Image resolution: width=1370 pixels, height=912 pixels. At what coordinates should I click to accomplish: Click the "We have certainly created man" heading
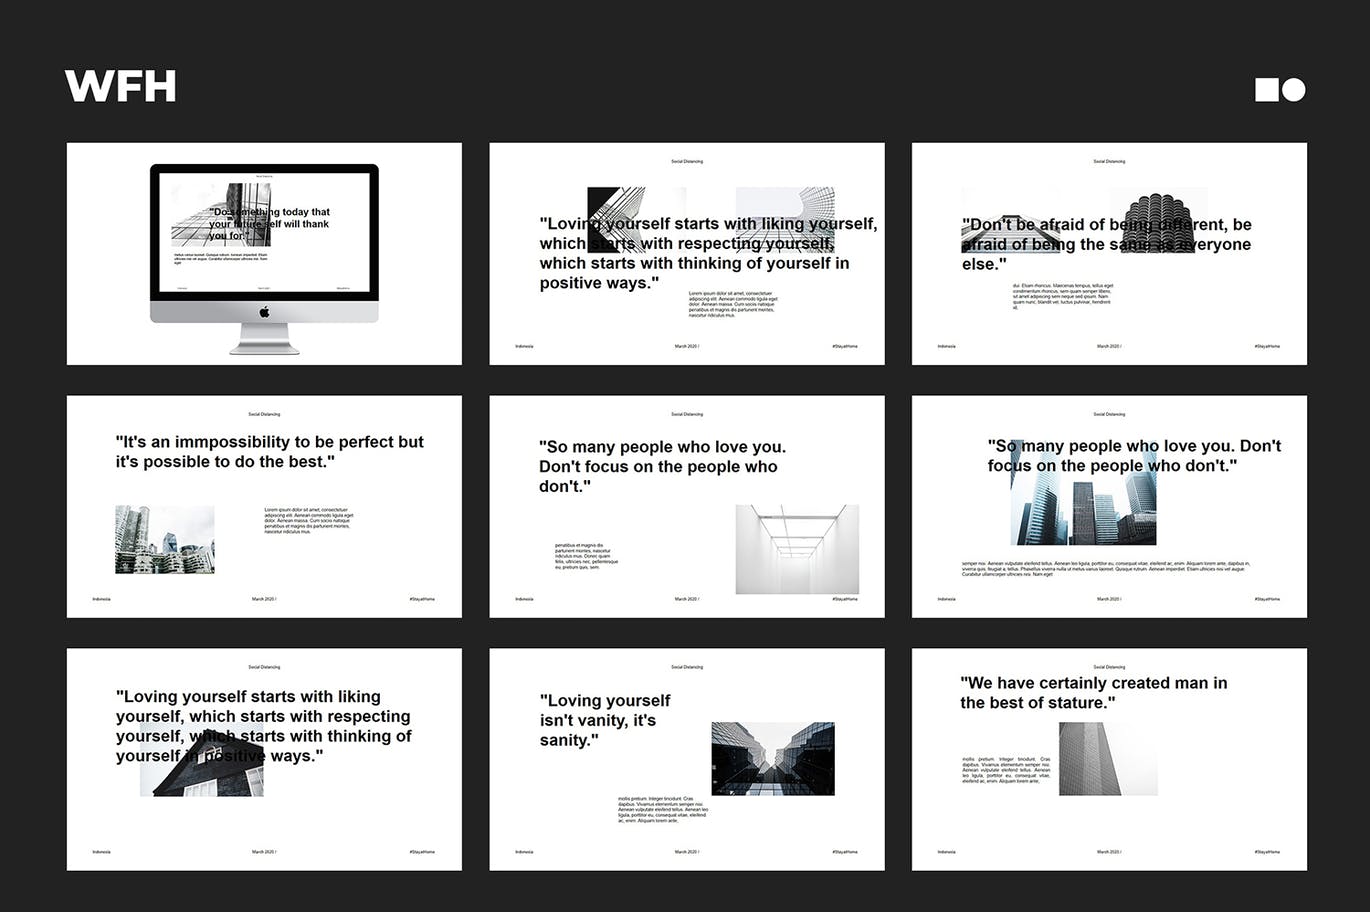[1093, 693]
